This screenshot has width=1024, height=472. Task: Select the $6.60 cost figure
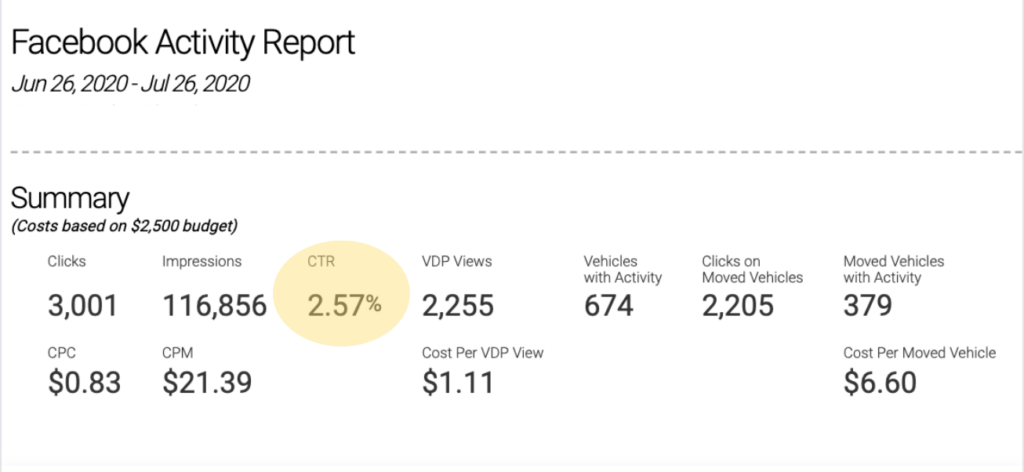[880, 383]
